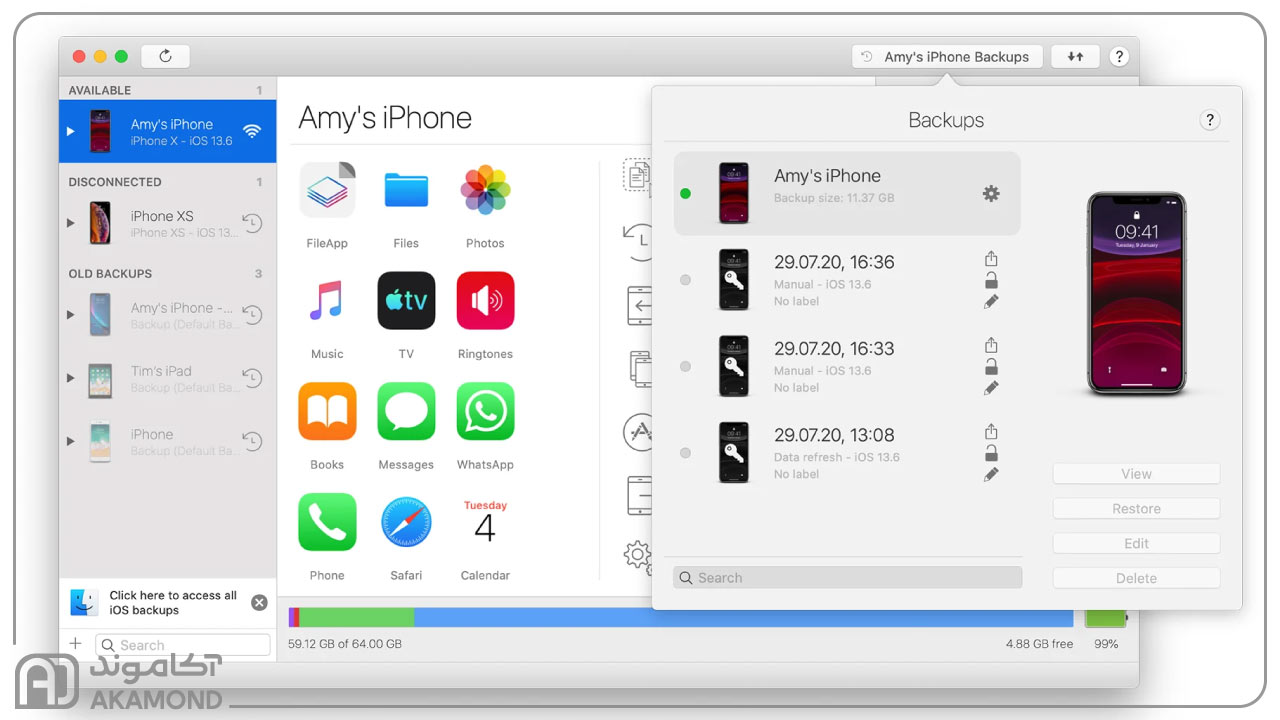Click the sidebar search field
Image resolution: width=1280 pixels, height=720 pixels.
pyautogui.click(x=182, y=645)
